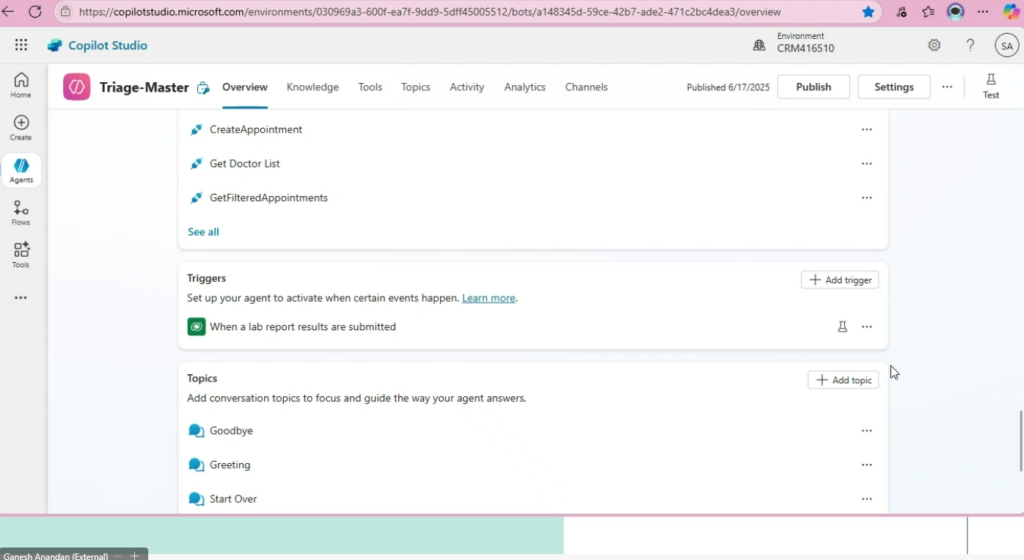The image size is (1024, 560).
Task: Test the lab report trigger flask icon
Action: click(x=842, y=326)
